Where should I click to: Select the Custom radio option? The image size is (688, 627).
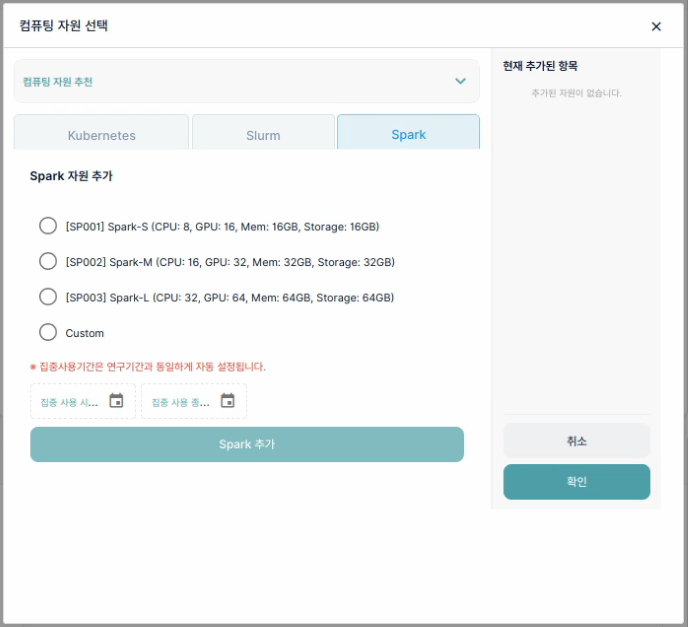pos(48,333)
